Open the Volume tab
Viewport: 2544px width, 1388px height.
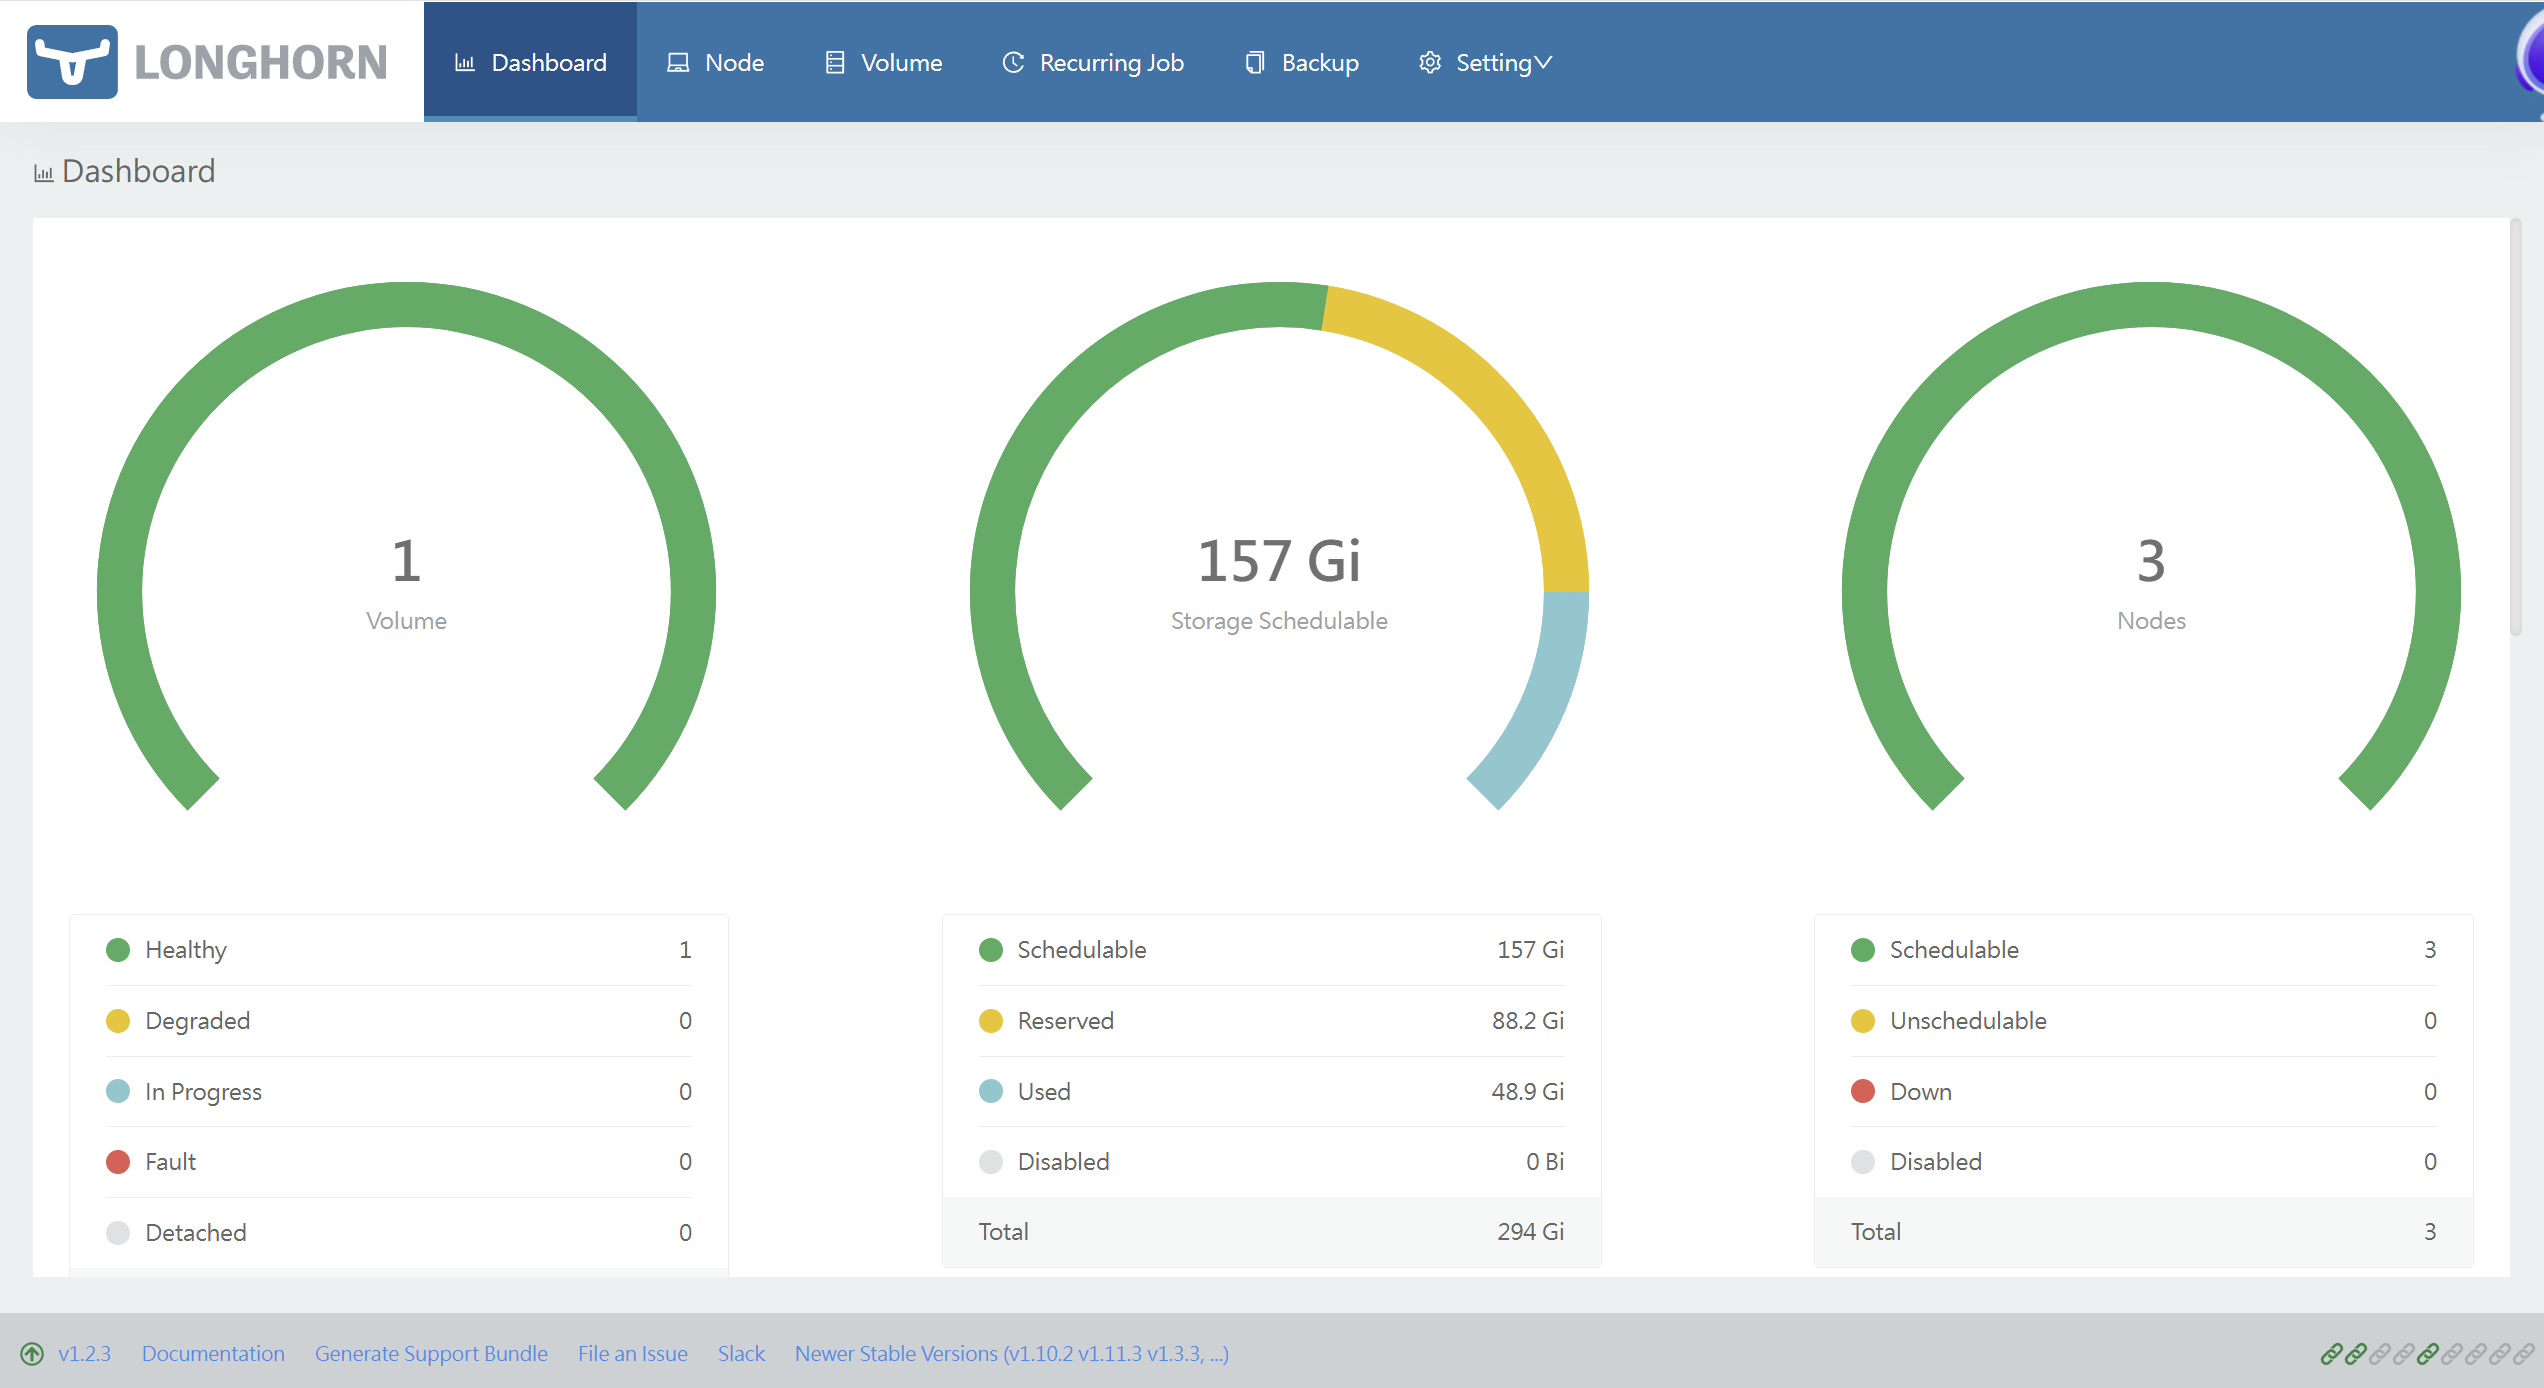point(883,63)
